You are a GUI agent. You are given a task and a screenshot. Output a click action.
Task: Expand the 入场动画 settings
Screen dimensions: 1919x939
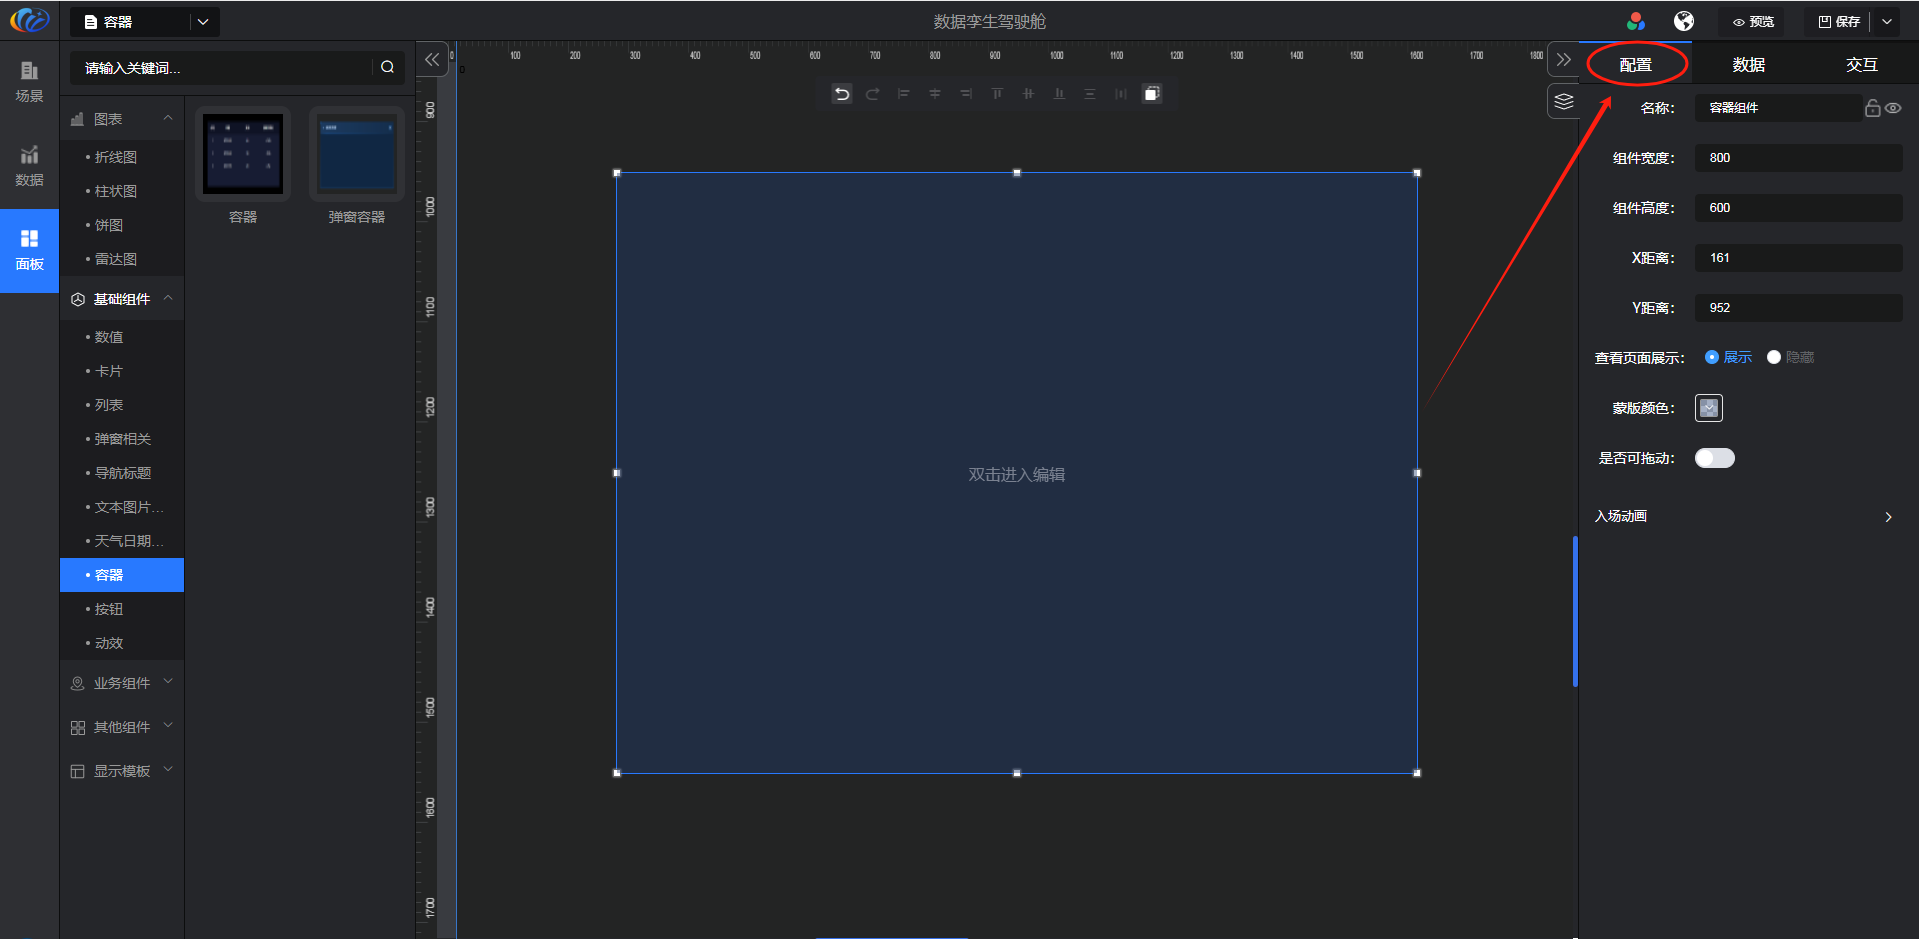pos(1887,517)
